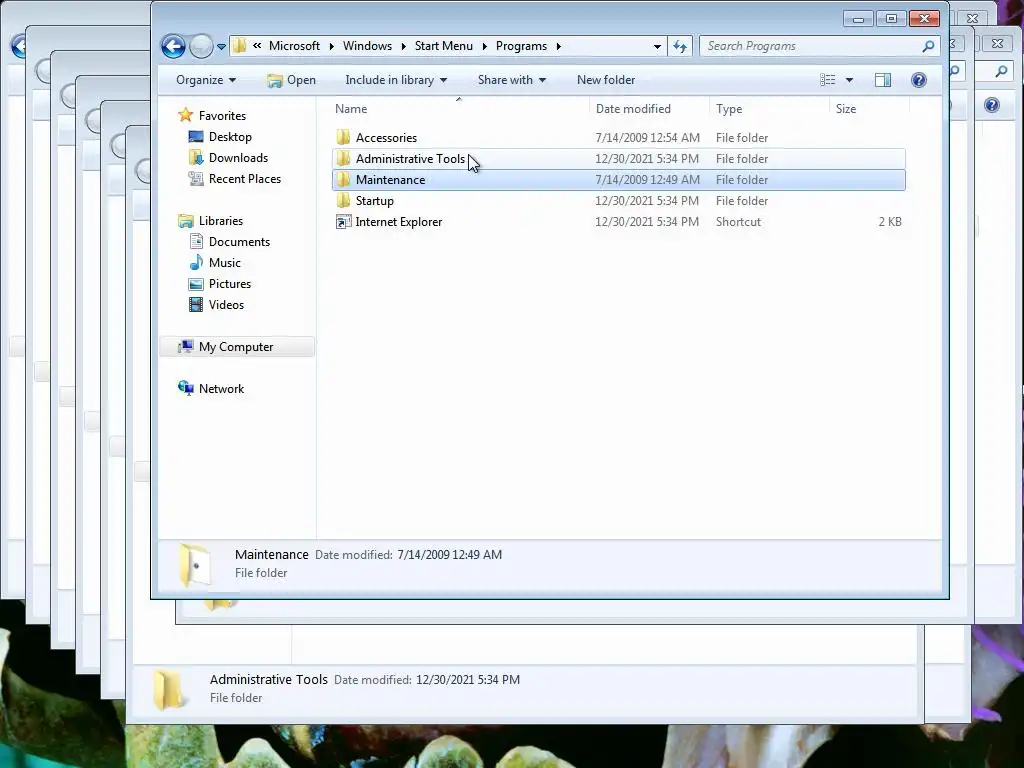Open Downloads in Favorites
This screenshot has width=1024, height=768.
point(238,157)
